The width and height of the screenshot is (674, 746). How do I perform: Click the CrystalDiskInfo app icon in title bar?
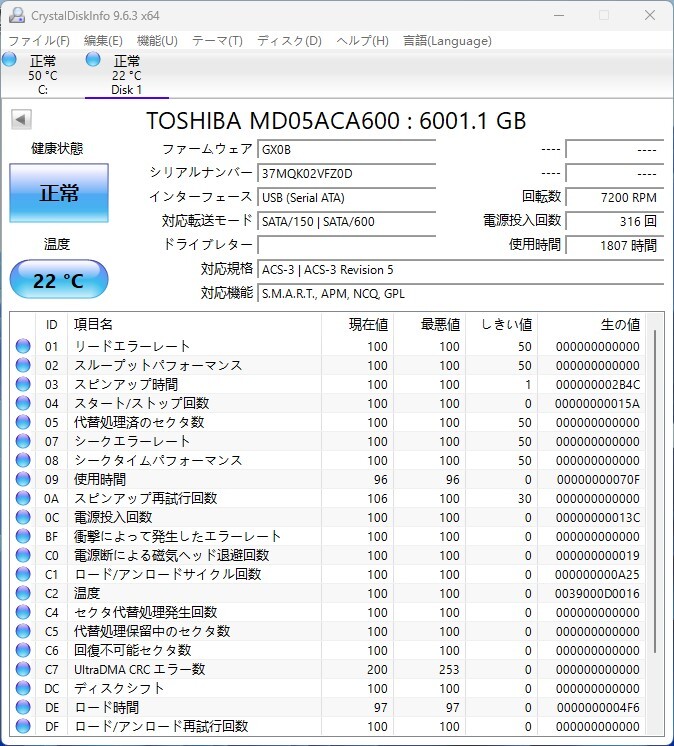(x=17, y=15)
